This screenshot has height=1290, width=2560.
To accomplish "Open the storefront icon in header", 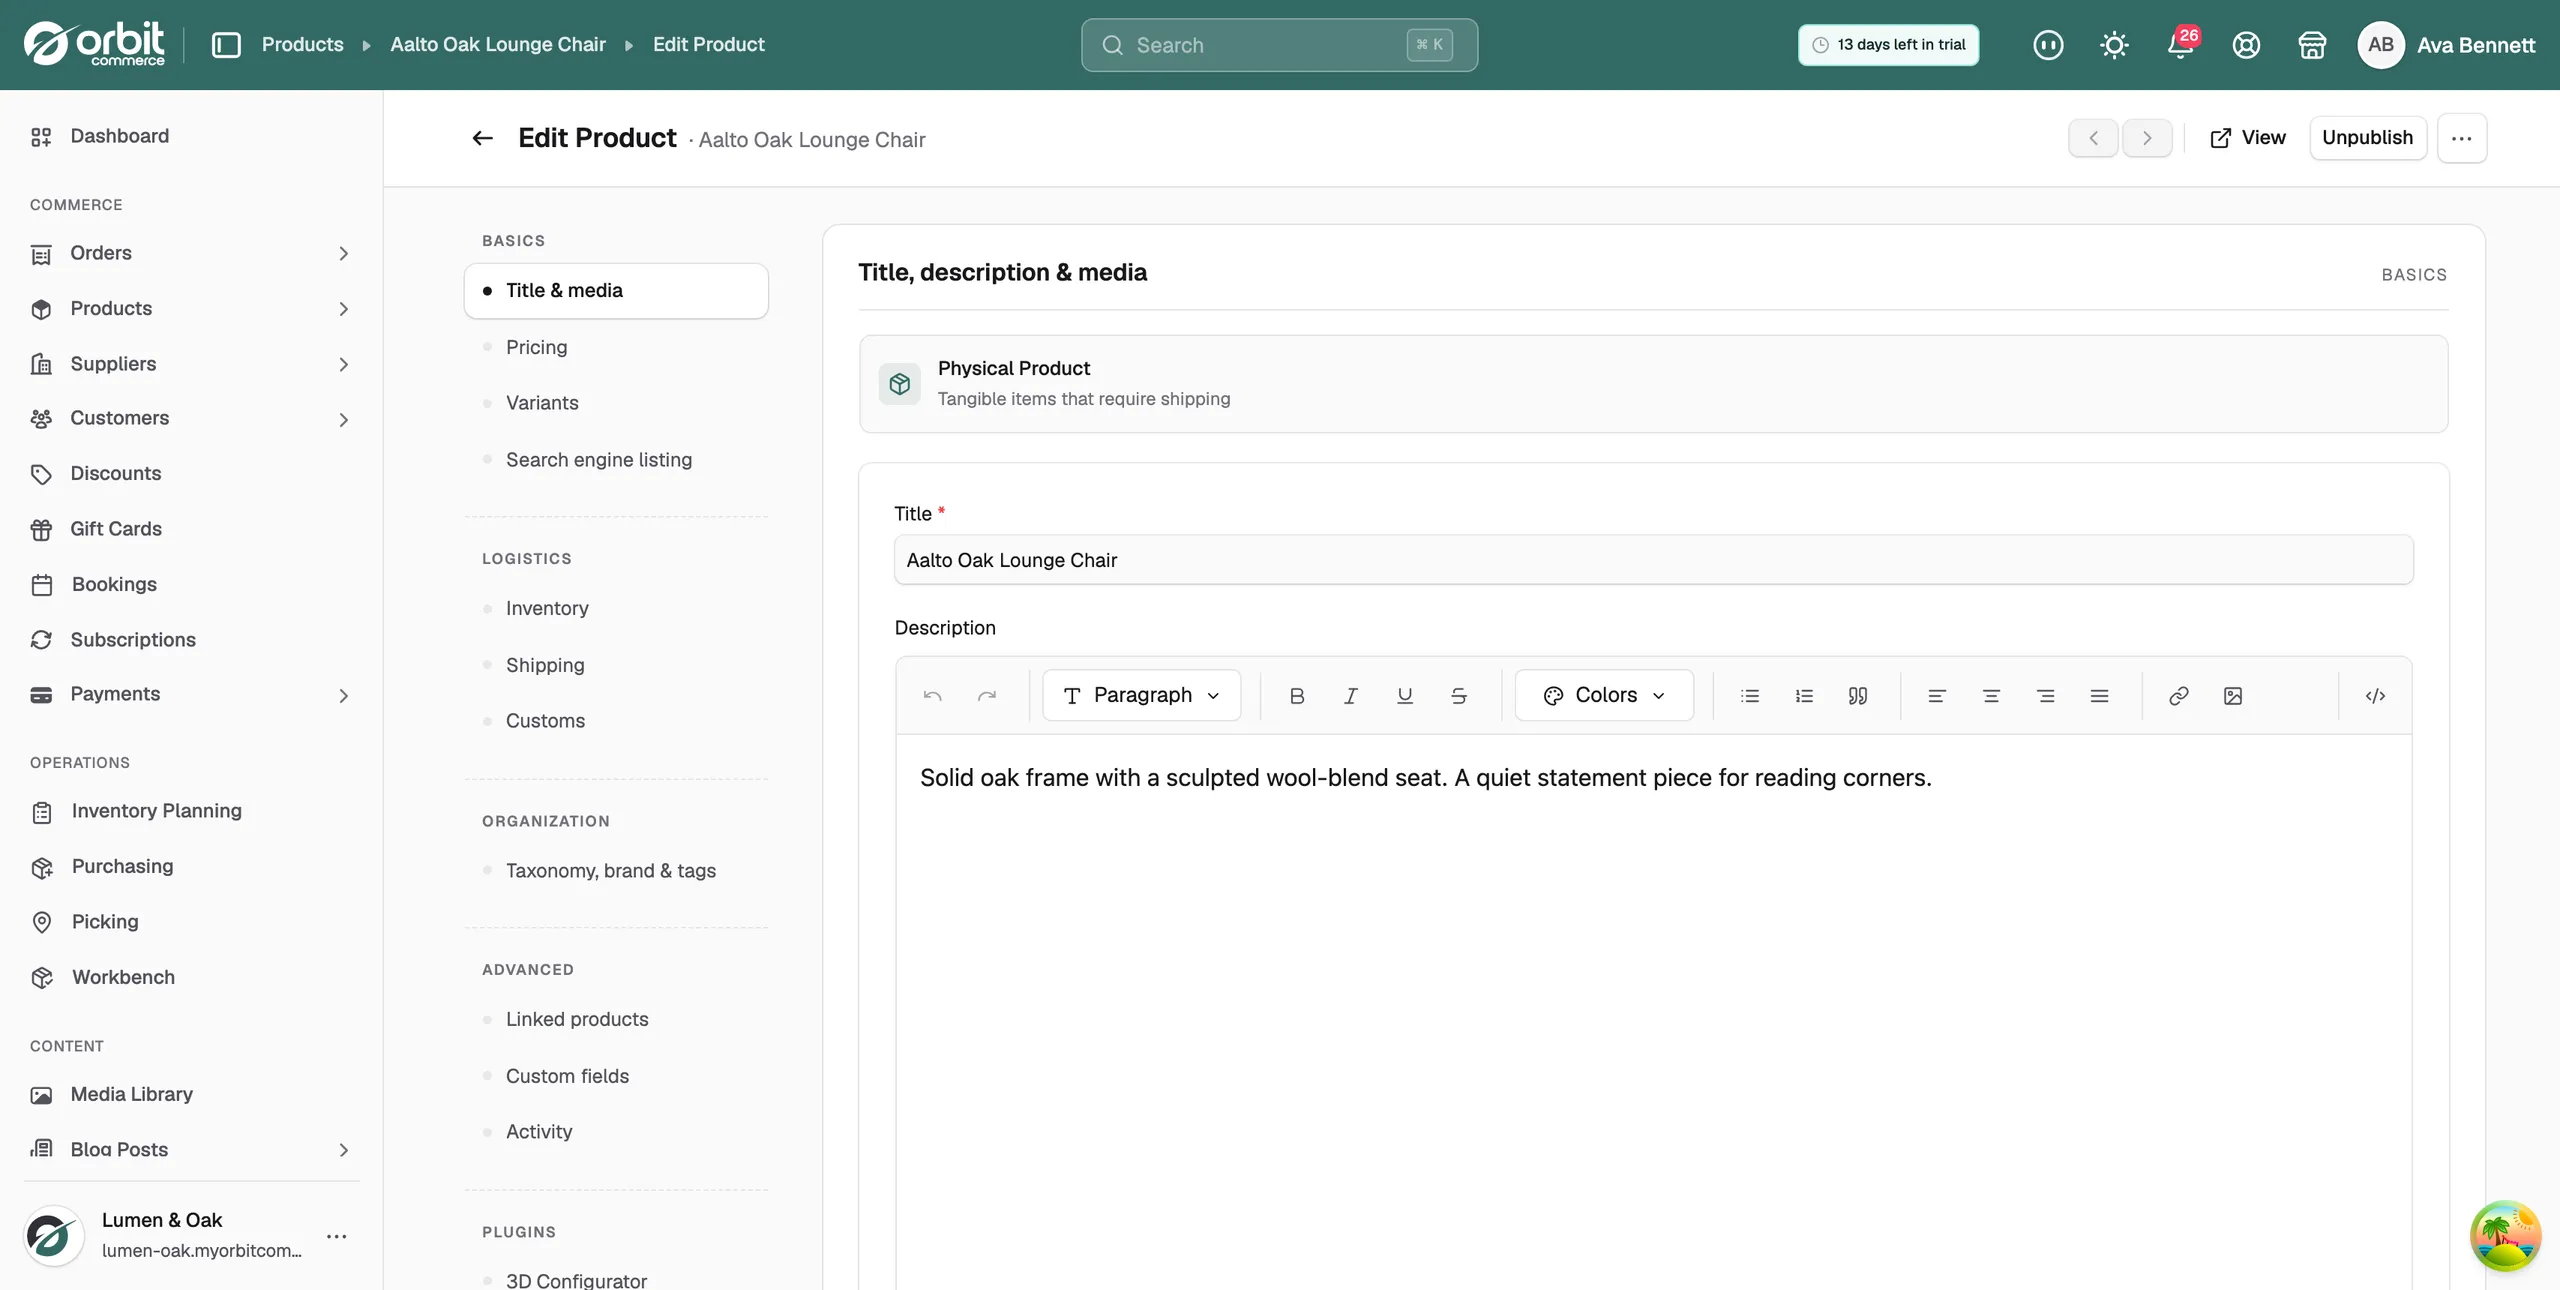I will (2312, 45).
